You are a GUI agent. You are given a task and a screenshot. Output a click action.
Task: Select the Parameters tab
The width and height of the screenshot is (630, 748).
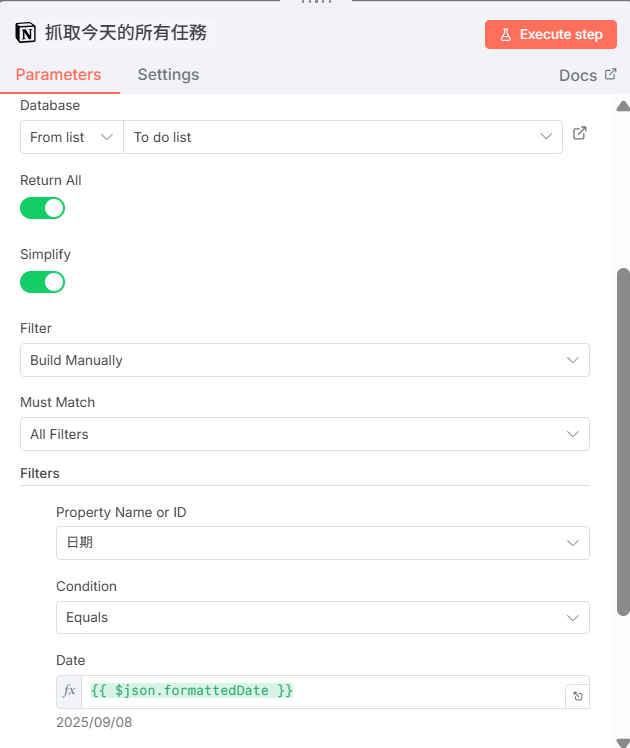click(58, 74)
